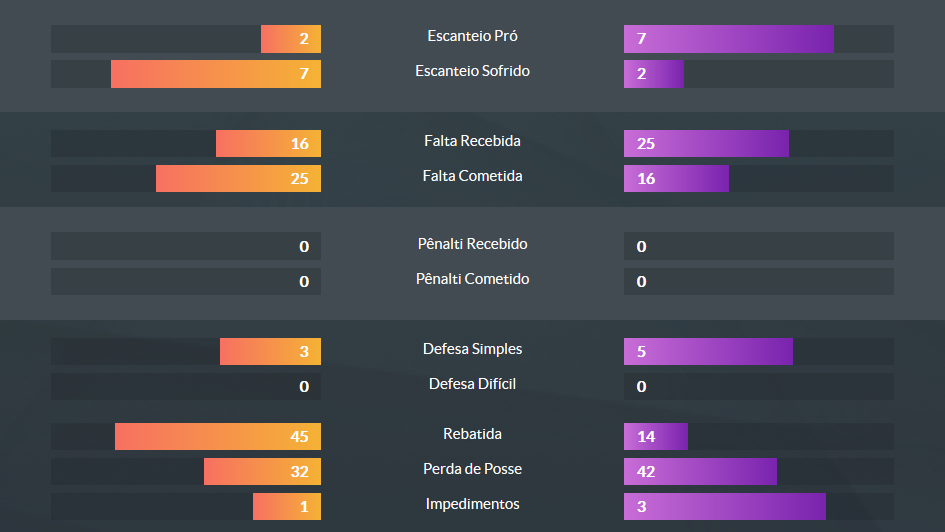945x532 pixels.
Task: Click the Rebatida stat label
Action: point(472,434)
